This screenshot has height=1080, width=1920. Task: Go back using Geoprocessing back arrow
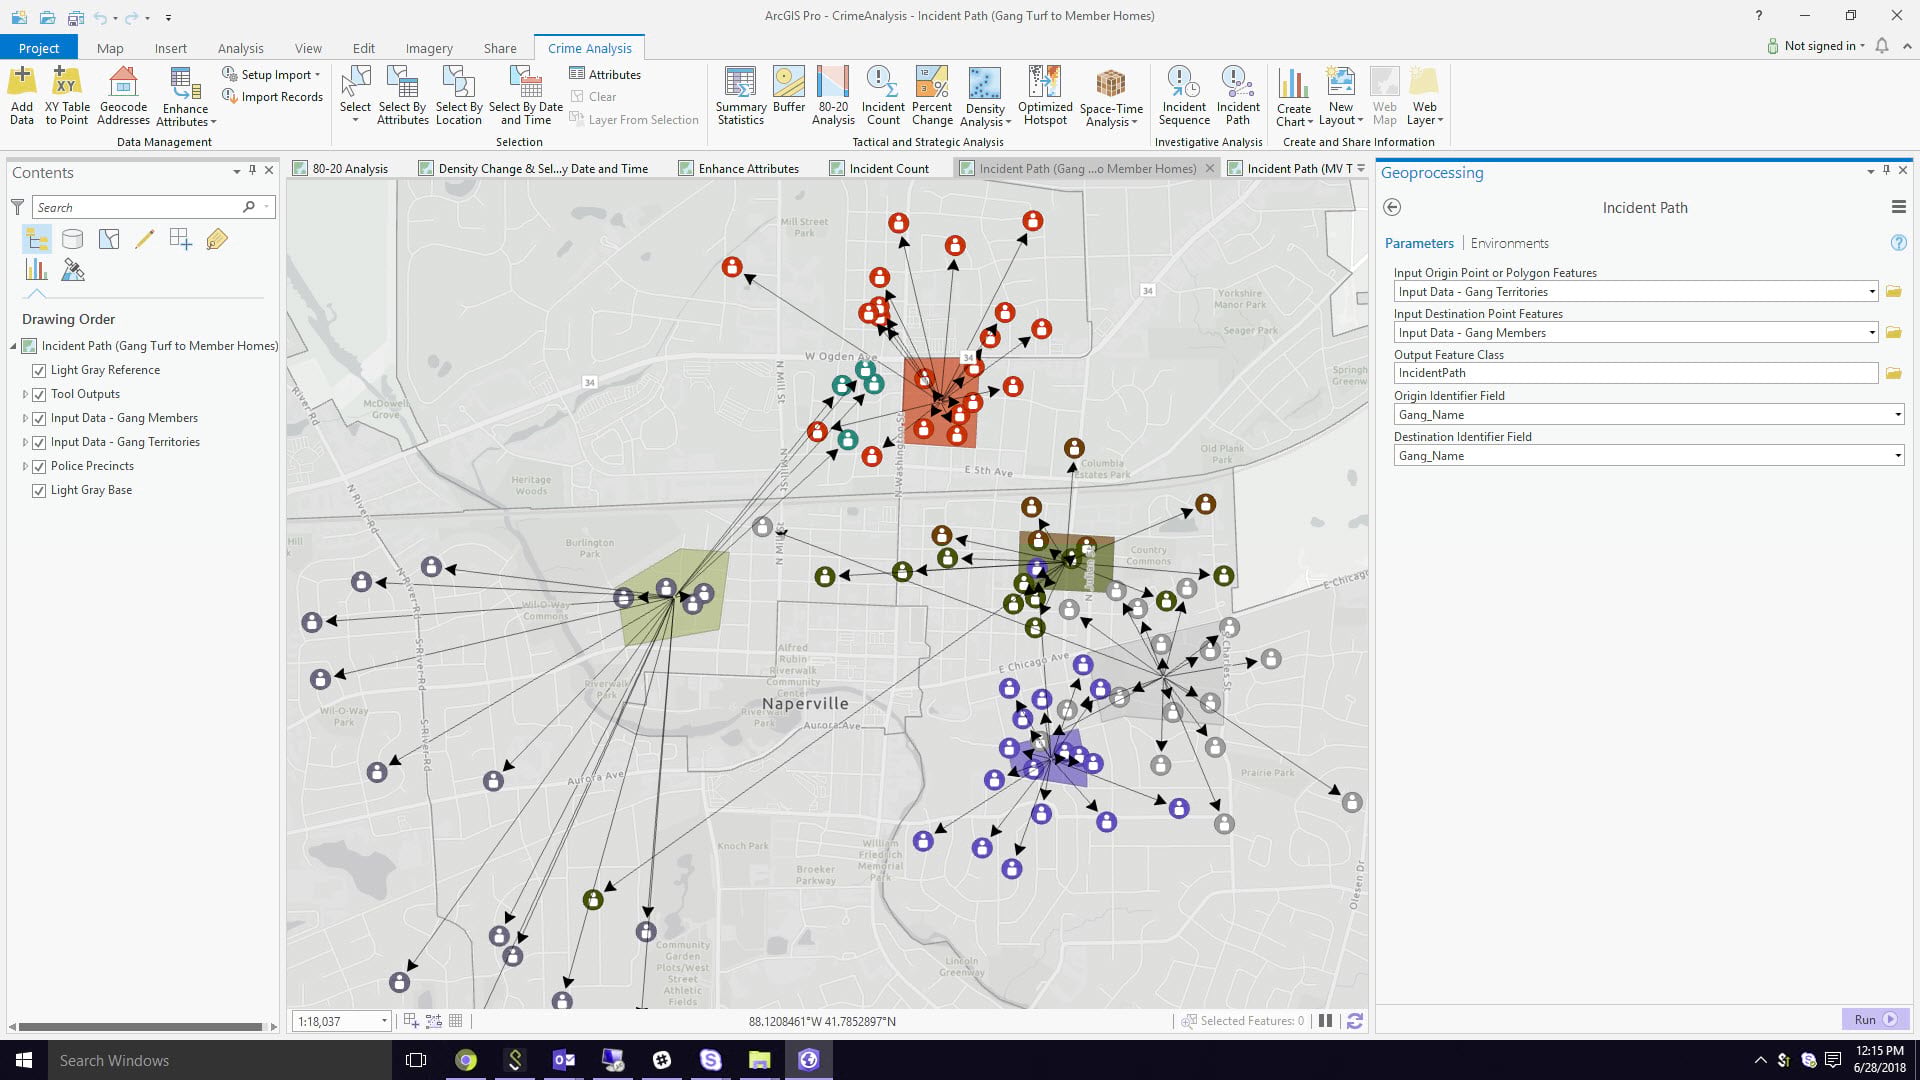click(x=1391, y=207)
